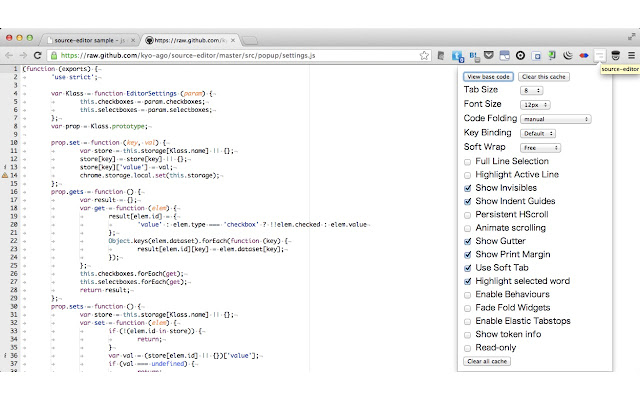The image size is (640, 400).
Task: Click into the URL address bar
Action: pyautogui.click(x=239, y=56)
